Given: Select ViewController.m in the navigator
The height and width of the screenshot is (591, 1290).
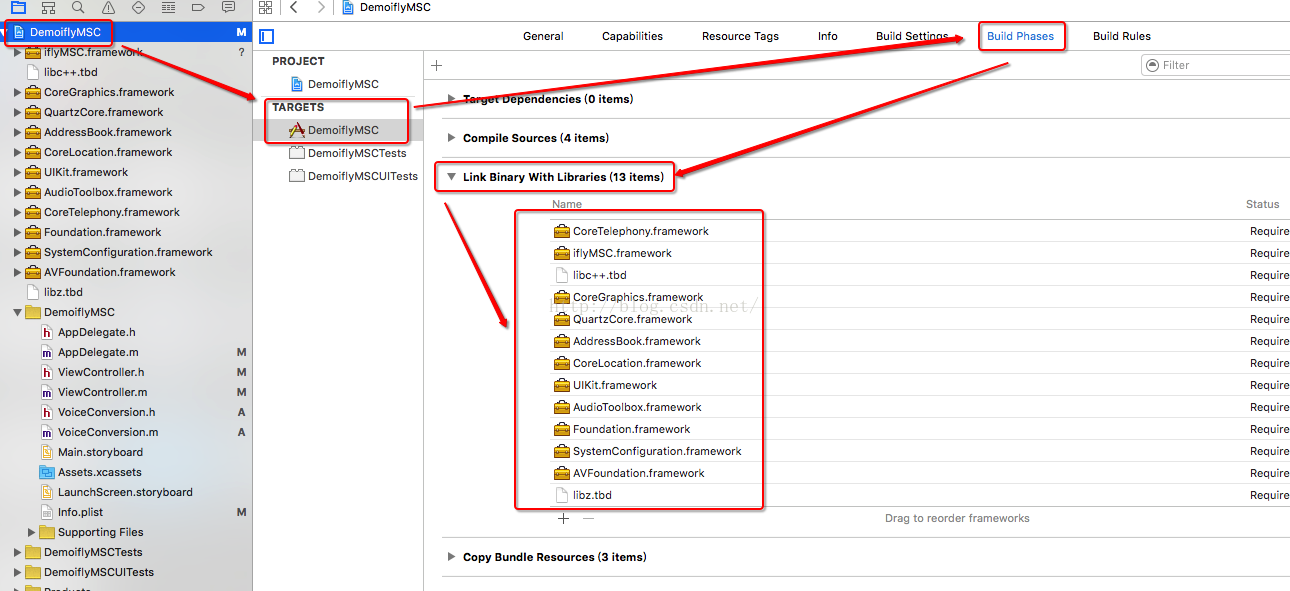Looking at the screenshot, I should point(102,392).
